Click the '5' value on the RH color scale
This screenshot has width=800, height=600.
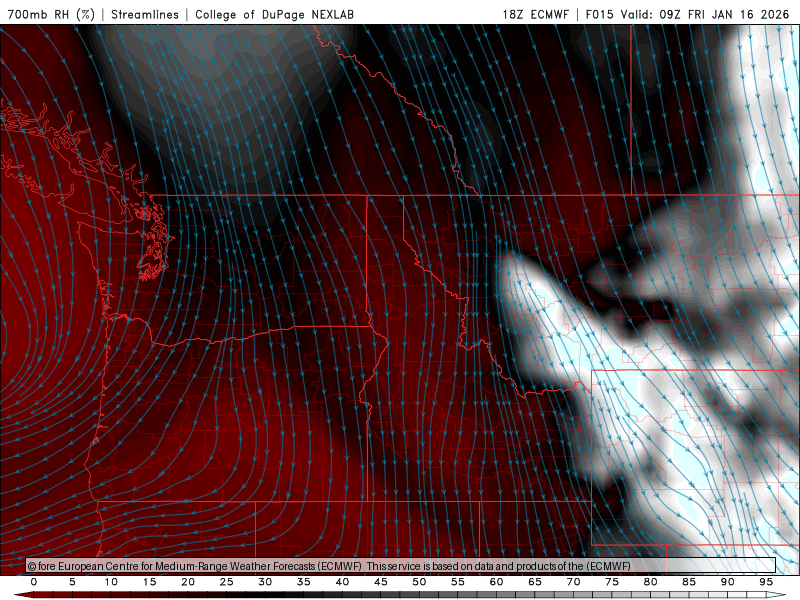click(x=72, y=582)
